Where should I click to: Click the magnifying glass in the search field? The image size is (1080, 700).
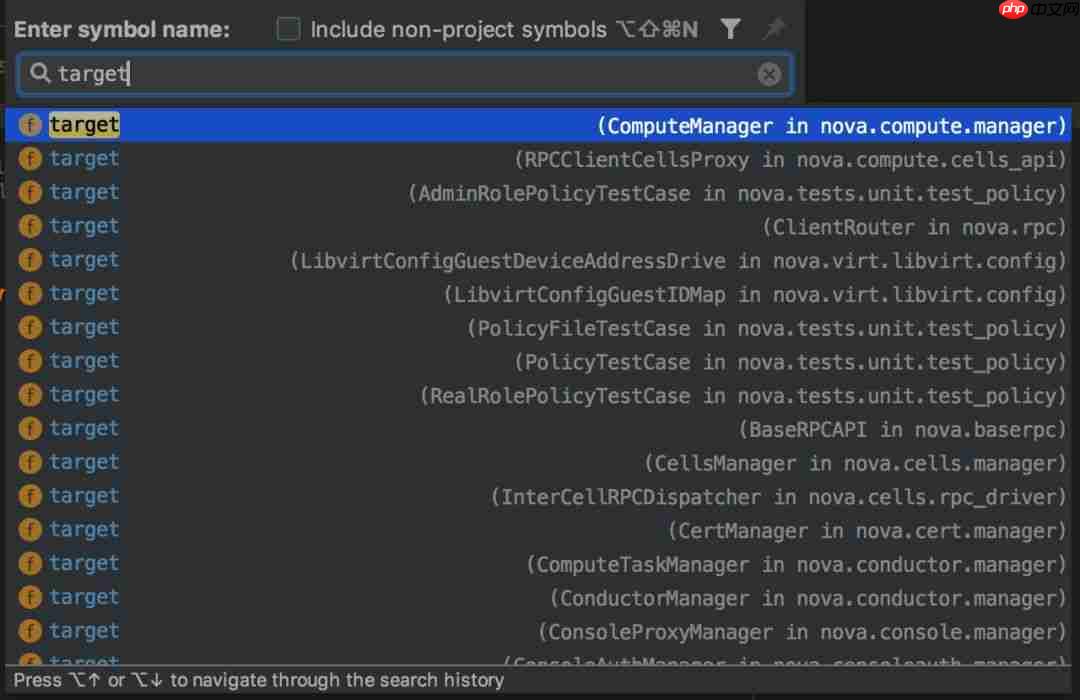[38, 74]
